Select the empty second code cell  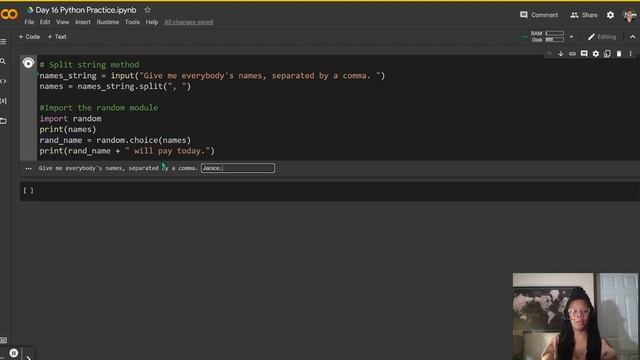coord(330,191)
